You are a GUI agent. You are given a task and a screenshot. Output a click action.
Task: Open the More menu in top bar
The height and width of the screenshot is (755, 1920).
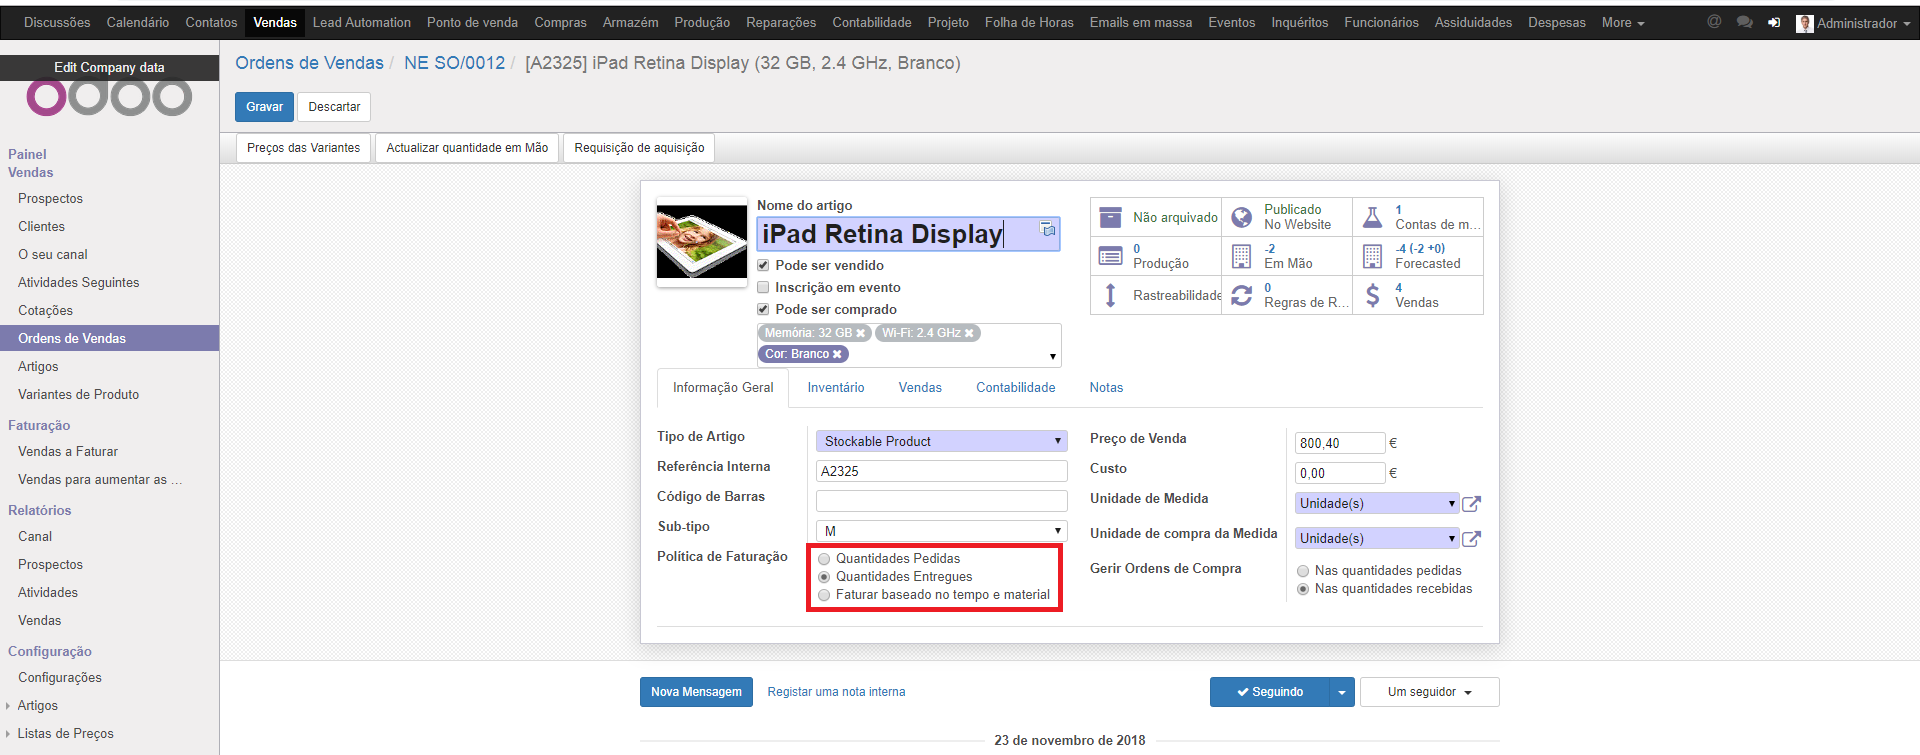point(1622,22)
